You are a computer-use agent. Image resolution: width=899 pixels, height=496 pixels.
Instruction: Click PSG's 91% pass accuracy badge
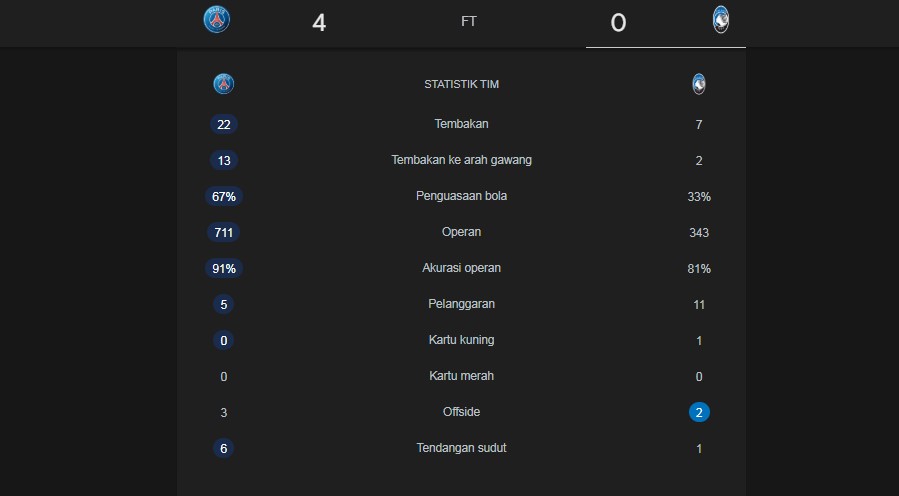[224, 268]
